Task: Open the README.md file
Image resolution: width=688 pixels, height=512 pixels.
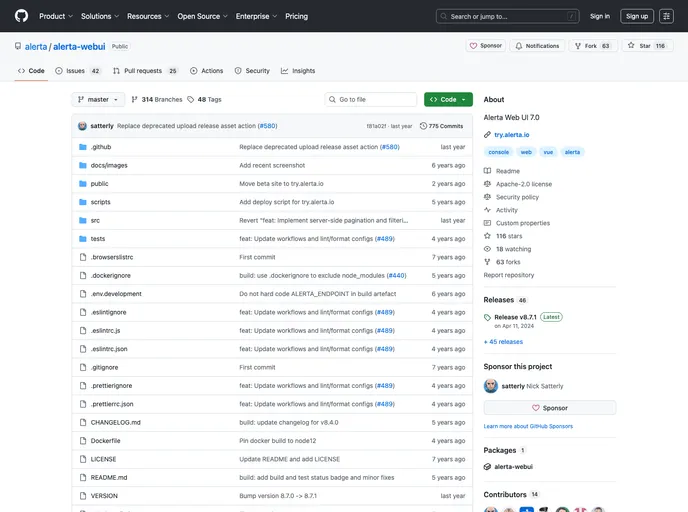Action: [x=109, y=478]
